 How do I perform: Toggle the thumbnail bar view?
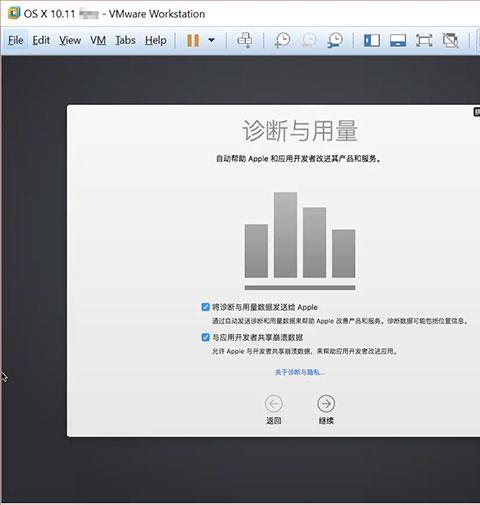point(398,41)
